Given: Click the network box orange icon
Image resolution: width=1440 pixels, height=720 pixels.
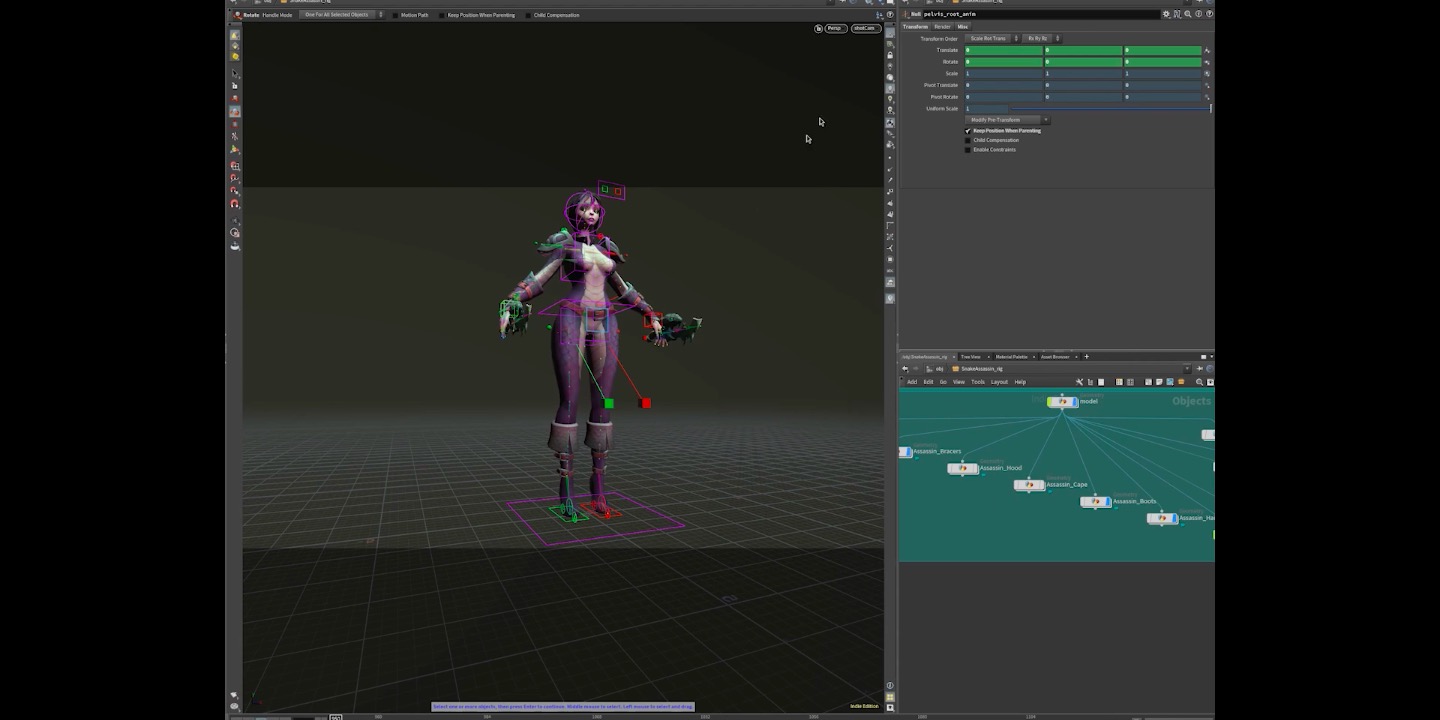Looking at the screenshot, I should 1181,382.
